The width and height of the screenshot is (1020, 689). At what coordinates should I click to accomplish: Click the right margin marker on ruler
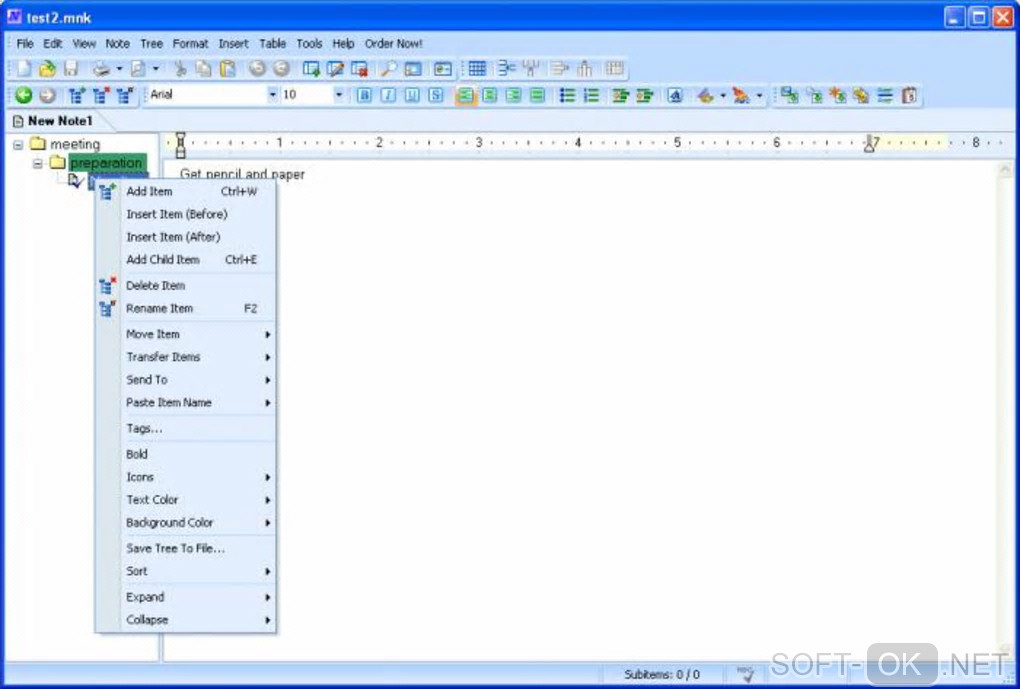(x=869, y=144)
